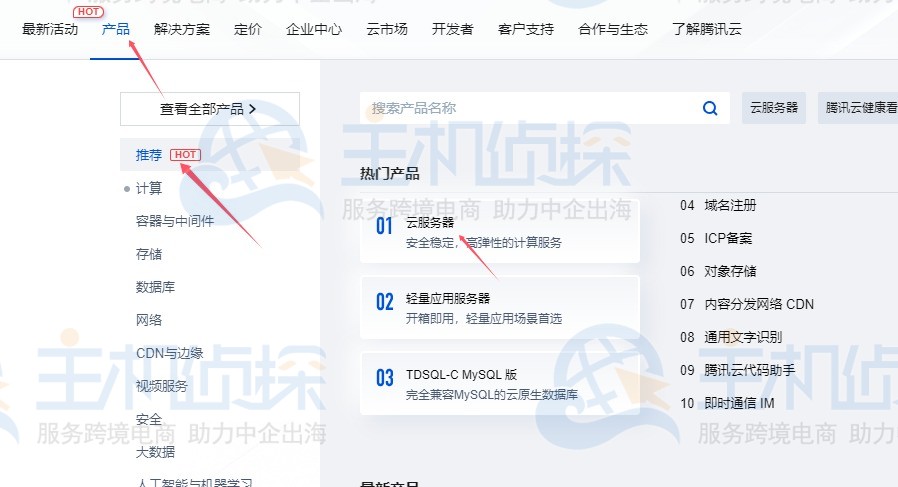Screen dimensions: 898x487
Task: Select the 存储 category
Action: [x=149, y=254]
